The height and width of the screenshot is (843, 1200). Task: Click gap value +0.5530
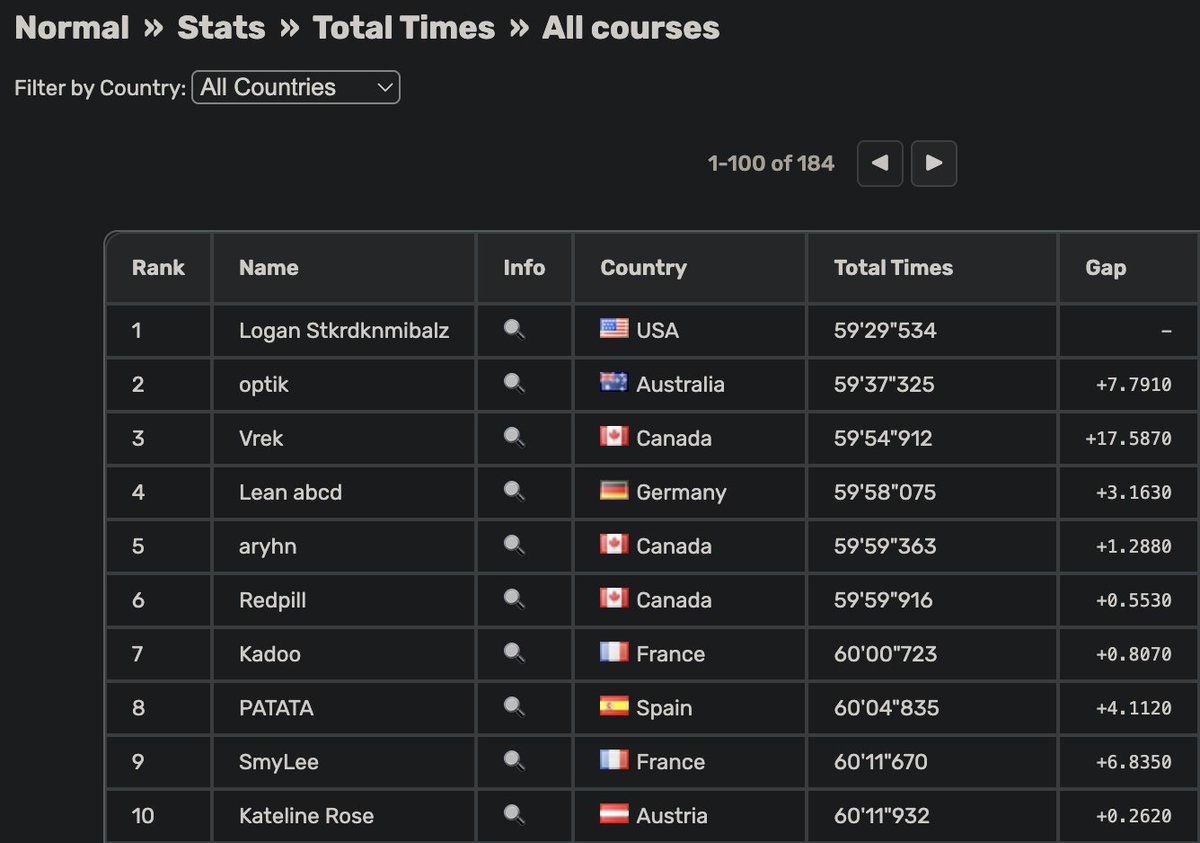coord(1134,600)
